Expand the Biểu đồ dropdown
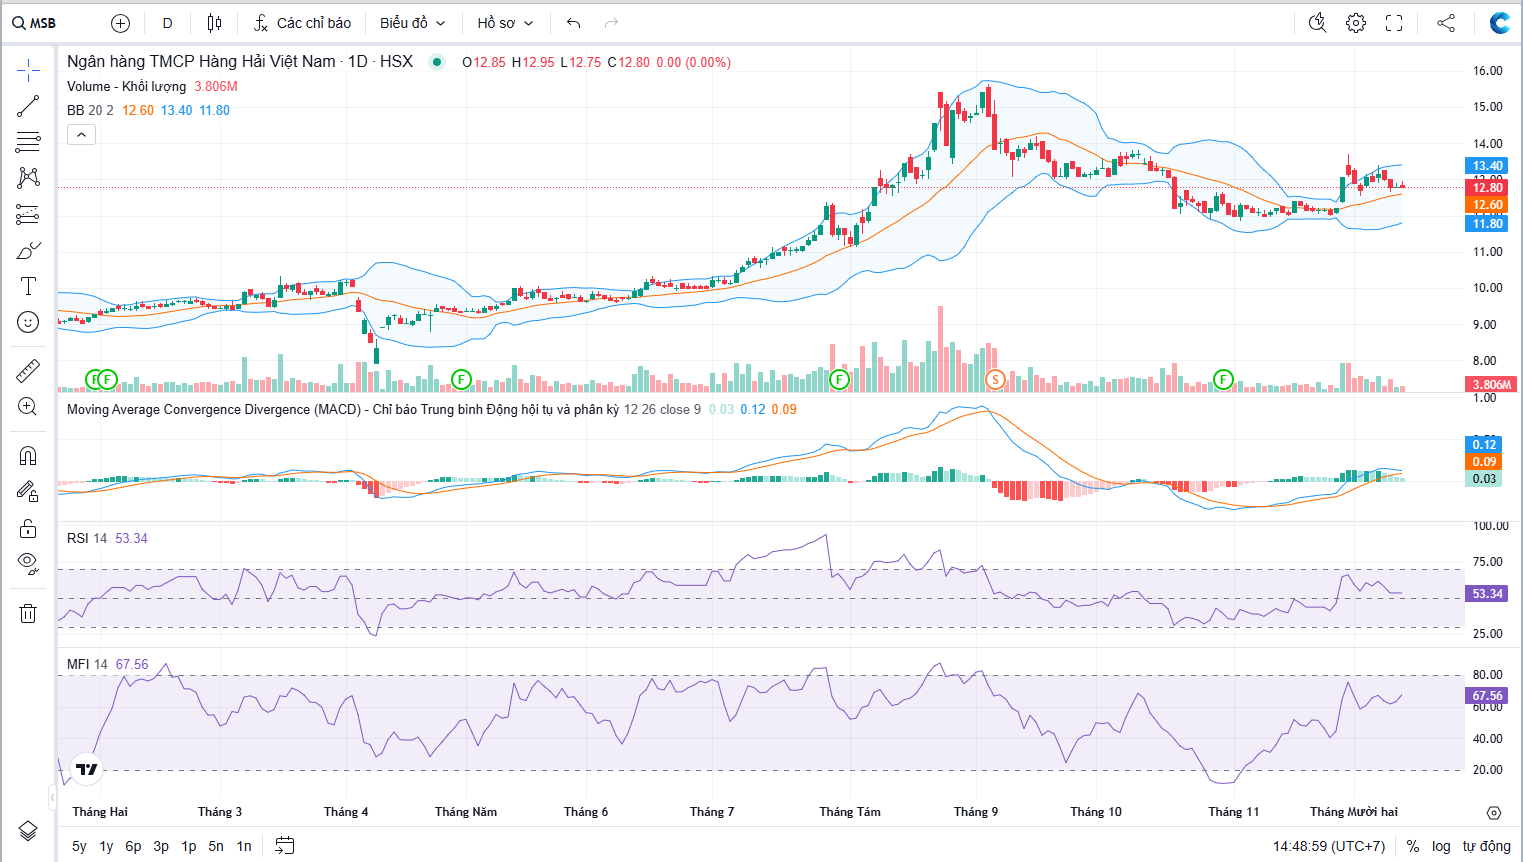 (412, 23)
